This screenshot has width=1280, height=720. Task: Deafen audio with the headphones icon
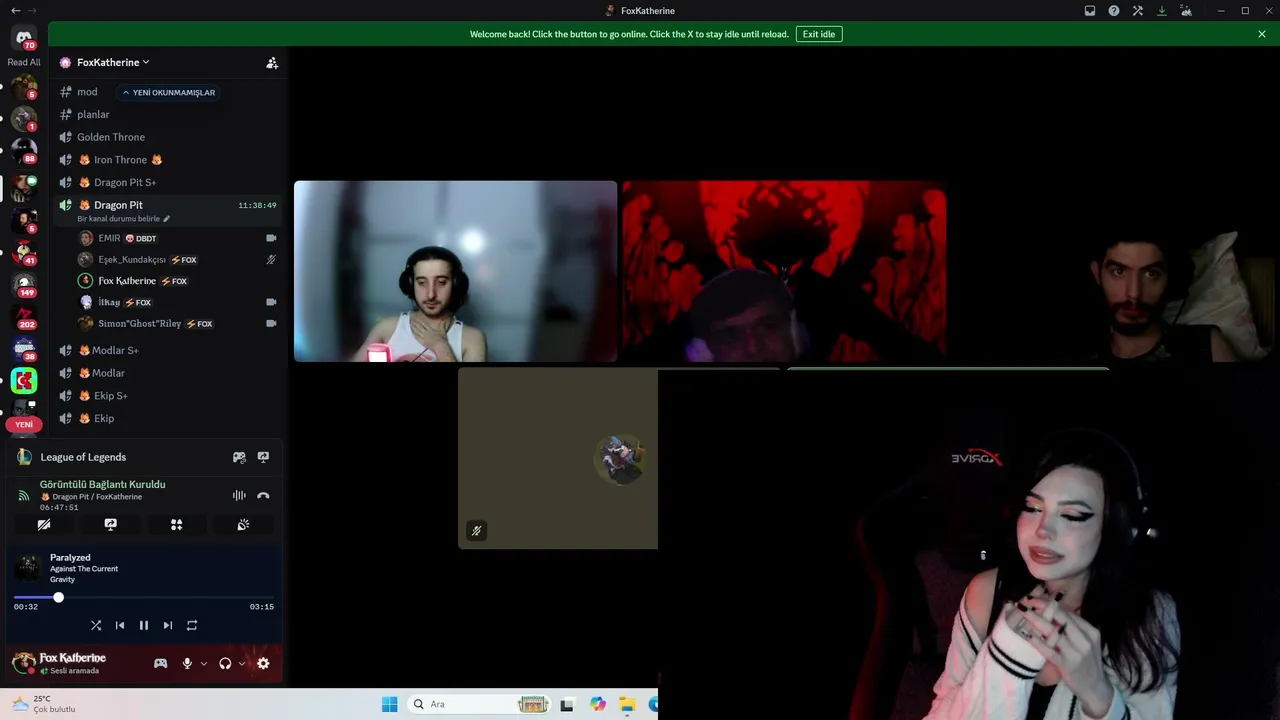[225, 663]
